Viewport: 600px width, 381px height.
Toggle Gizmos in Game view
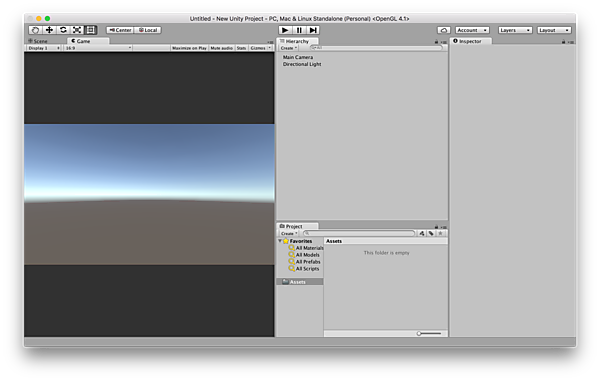pyautogui.click(x=258, y=48)
